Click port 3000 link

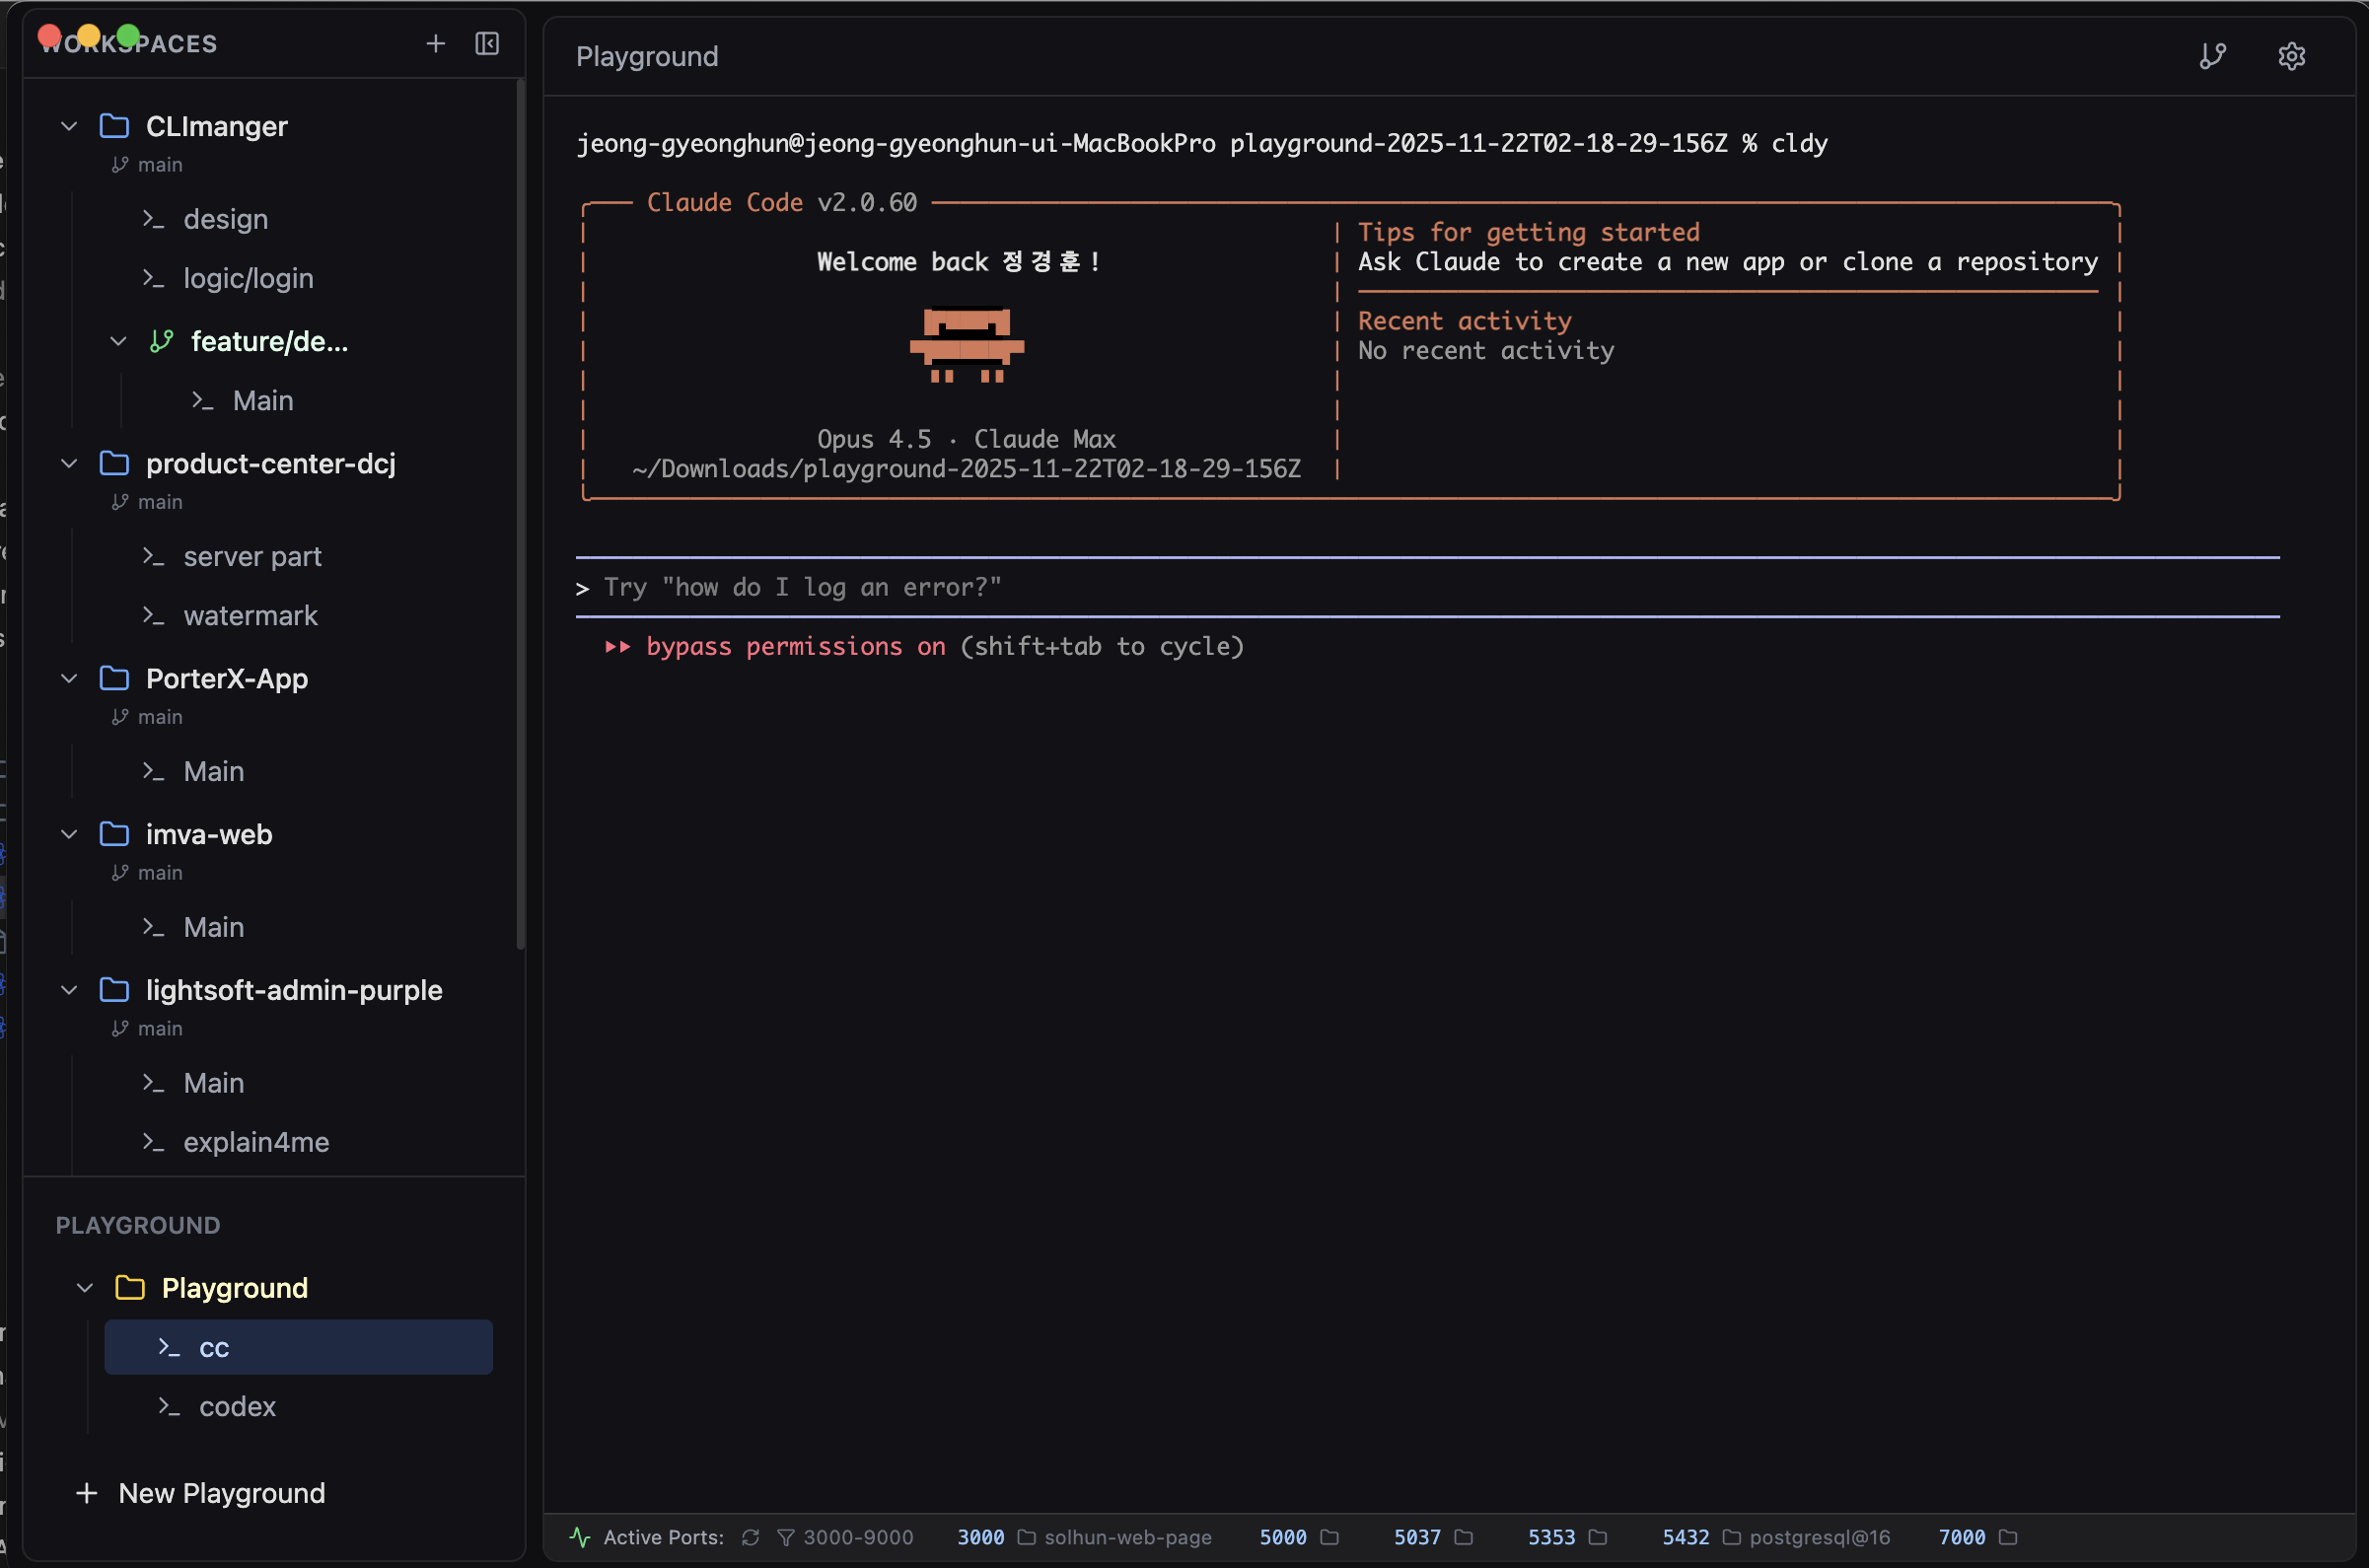(980, 1537)
